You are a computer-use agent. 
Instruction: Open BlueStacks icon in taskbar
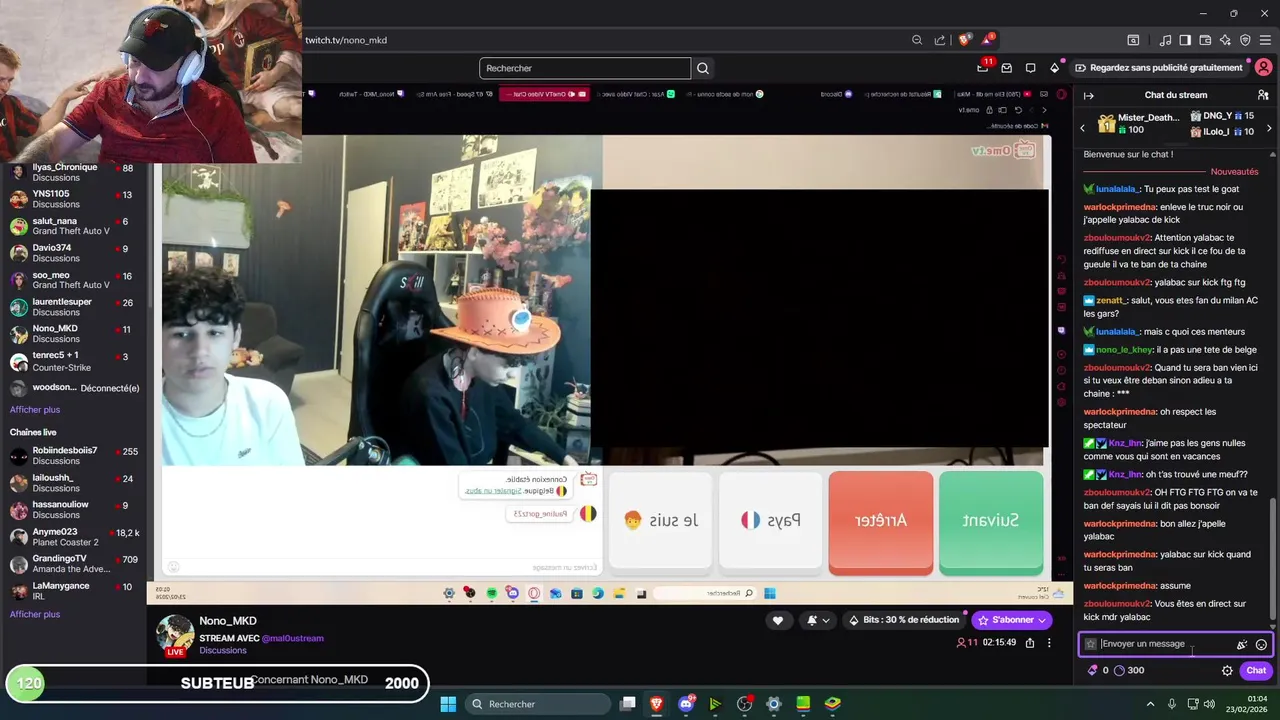832,704
